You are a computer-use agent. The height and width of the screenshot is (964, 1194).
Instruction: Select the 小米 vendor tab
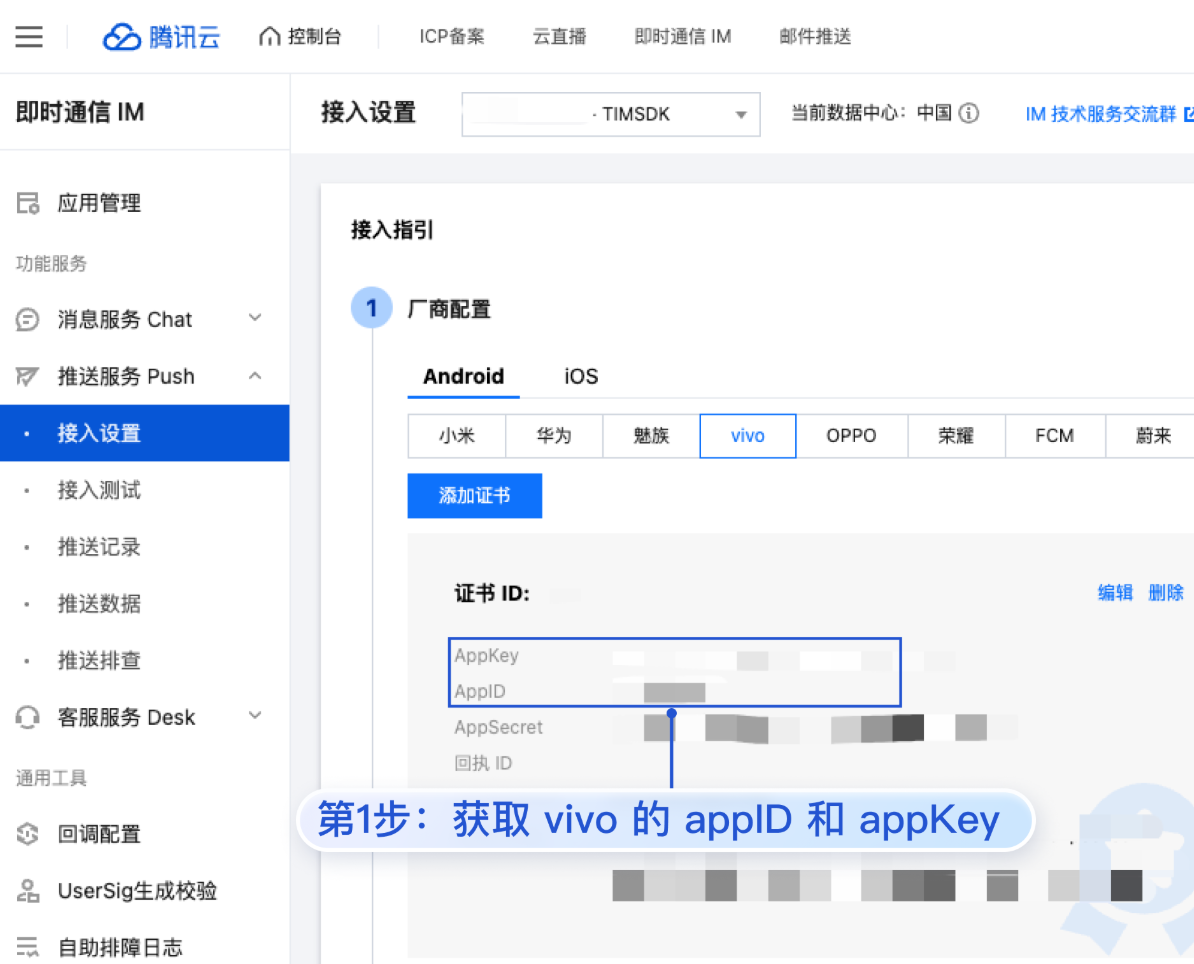(457, 436)
